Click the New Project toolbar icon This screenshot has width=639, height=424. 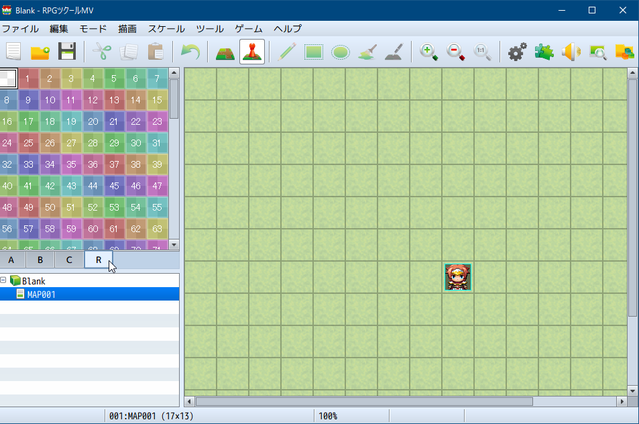pos(13,52)
